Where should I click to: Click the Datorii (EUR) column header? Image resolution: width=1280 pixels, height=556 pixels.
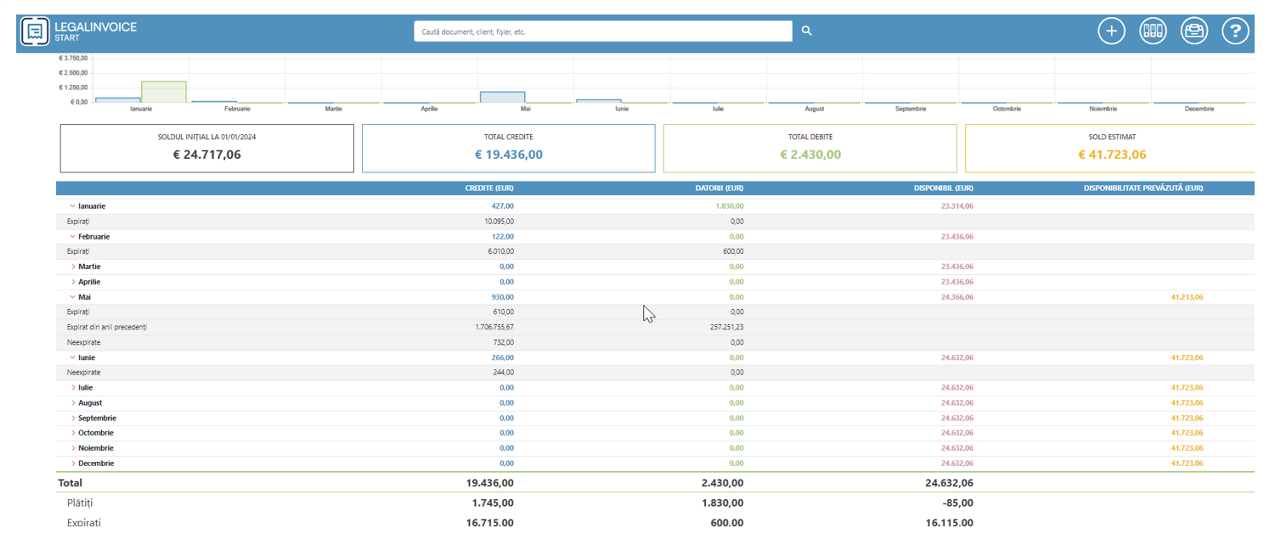coord(718,188)
